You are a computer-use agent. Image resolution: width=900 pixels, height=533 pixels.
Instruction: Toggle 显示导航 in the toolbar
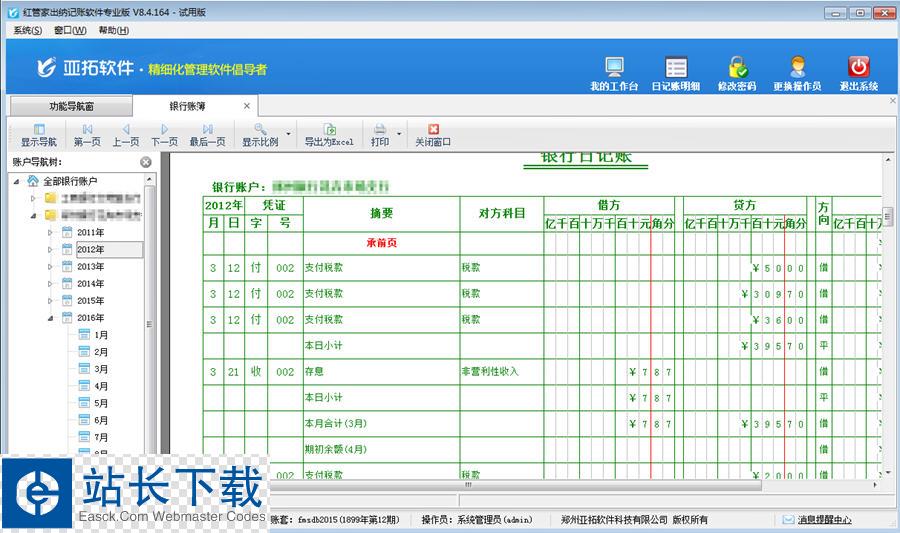click(x=39, y=135)
